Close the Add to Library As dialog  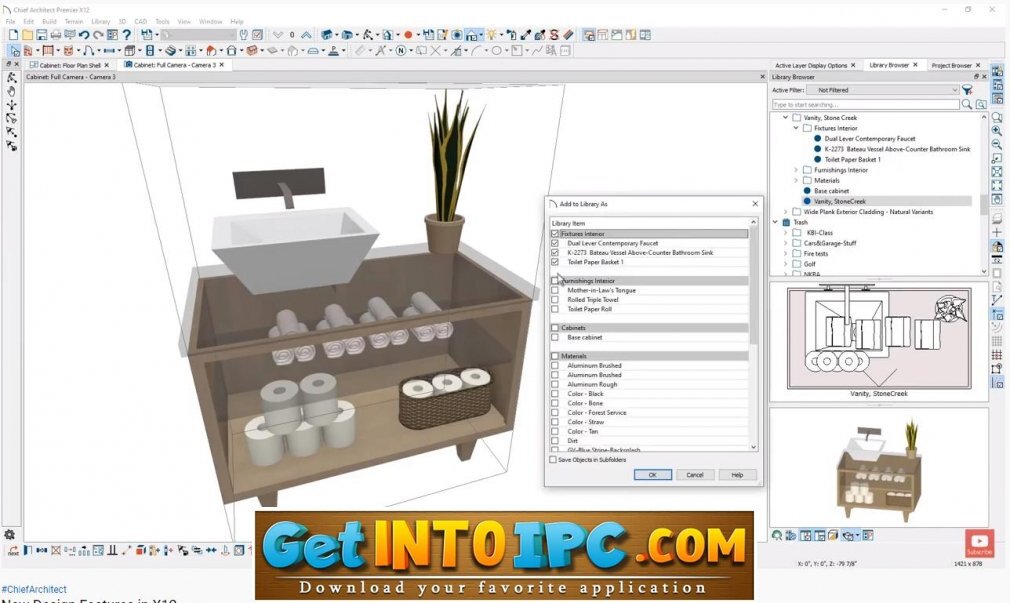coord(755,204)
